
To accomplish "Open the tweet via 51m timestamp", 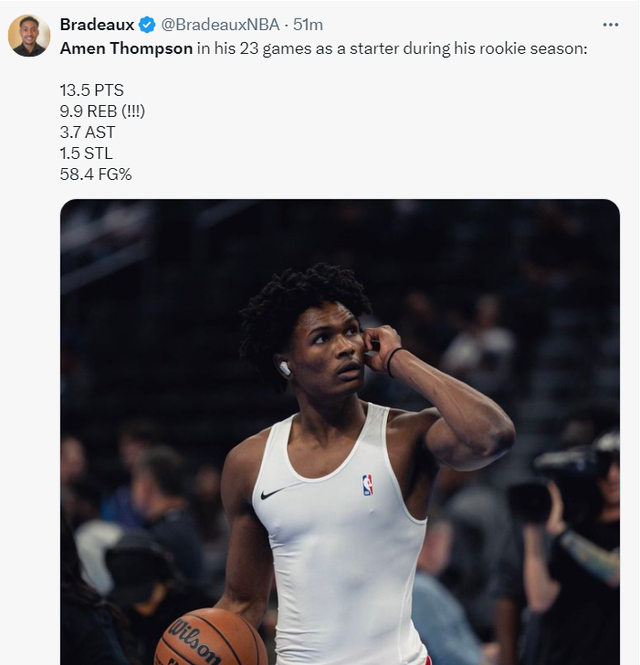I will click(x=307, y=25).
